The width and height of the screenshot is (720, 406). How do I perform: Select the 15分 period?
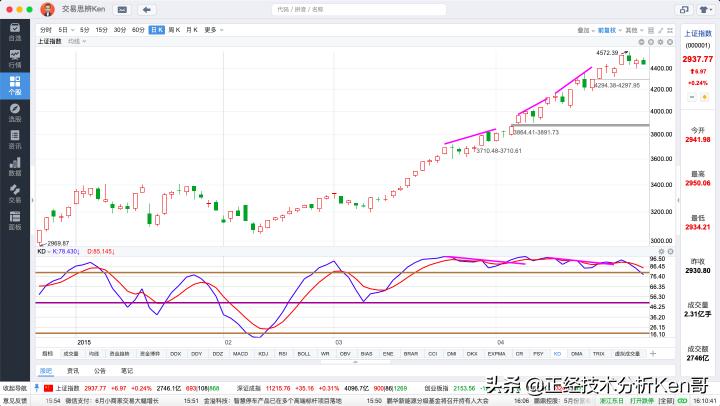[101, 30]
